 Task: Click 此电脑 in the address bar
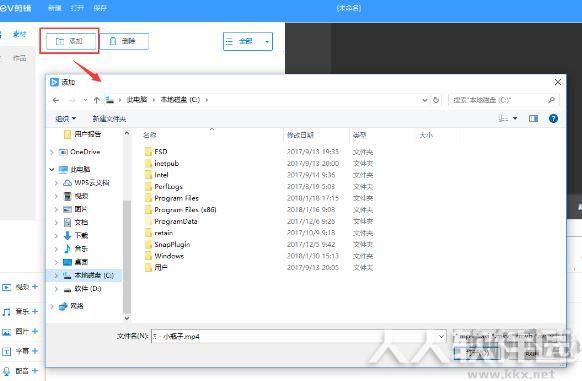[x=137, y=100]
